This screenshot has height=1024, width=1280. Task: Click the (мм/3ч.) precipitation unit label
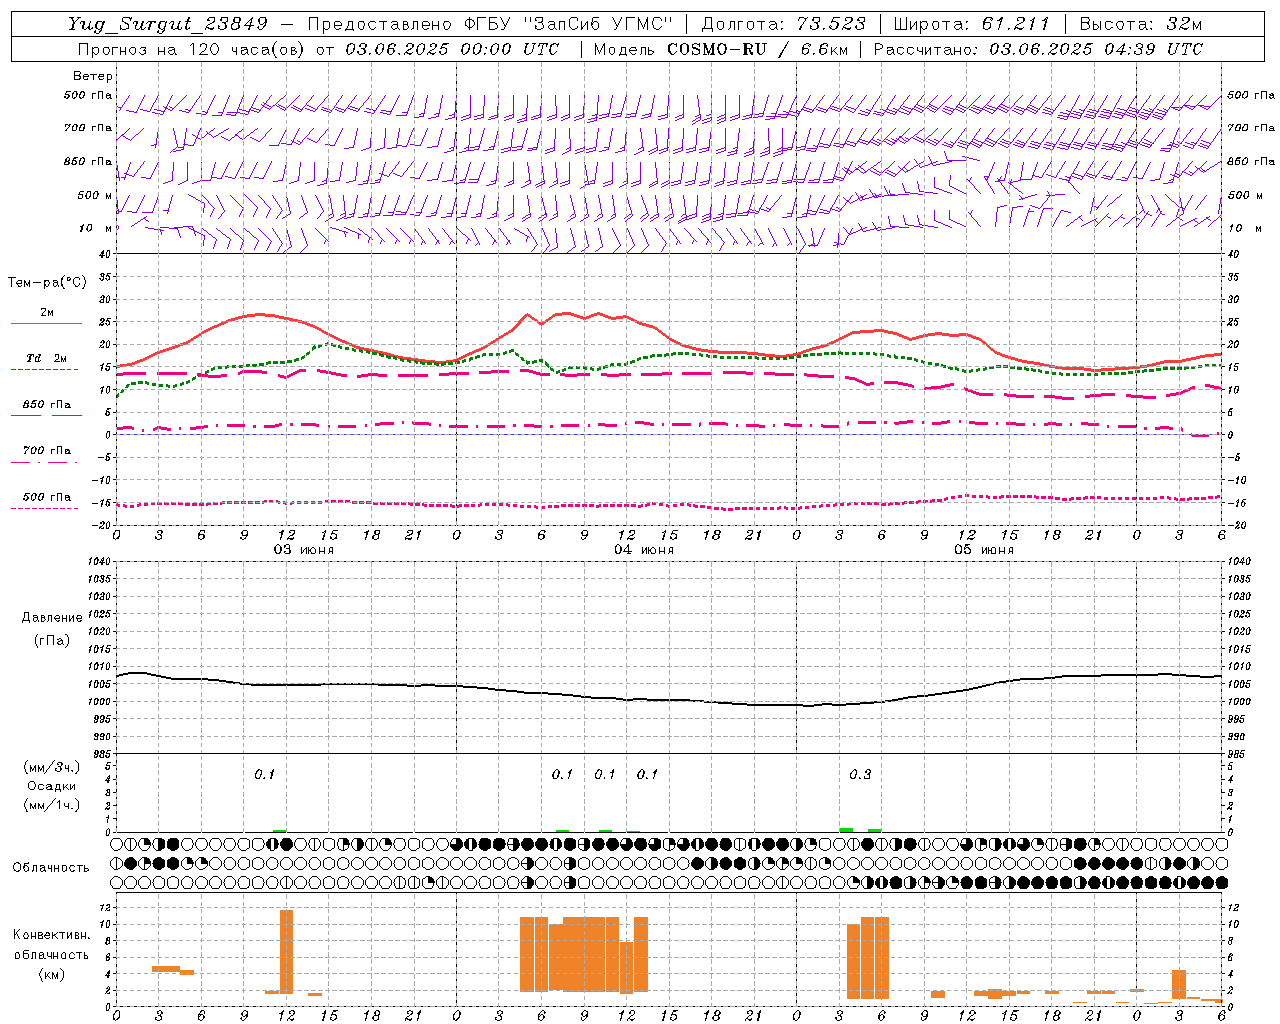tap(52, 767)
